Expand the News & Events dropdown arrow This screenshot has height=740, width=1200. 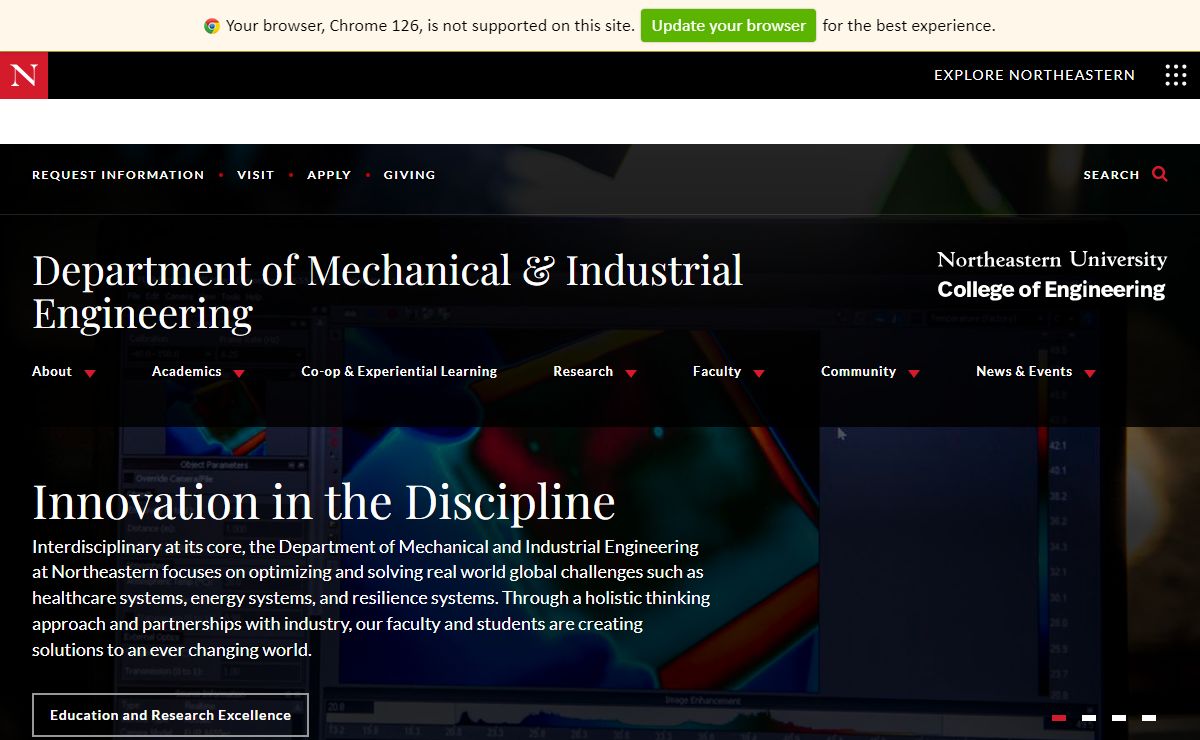pos(1090,373)
